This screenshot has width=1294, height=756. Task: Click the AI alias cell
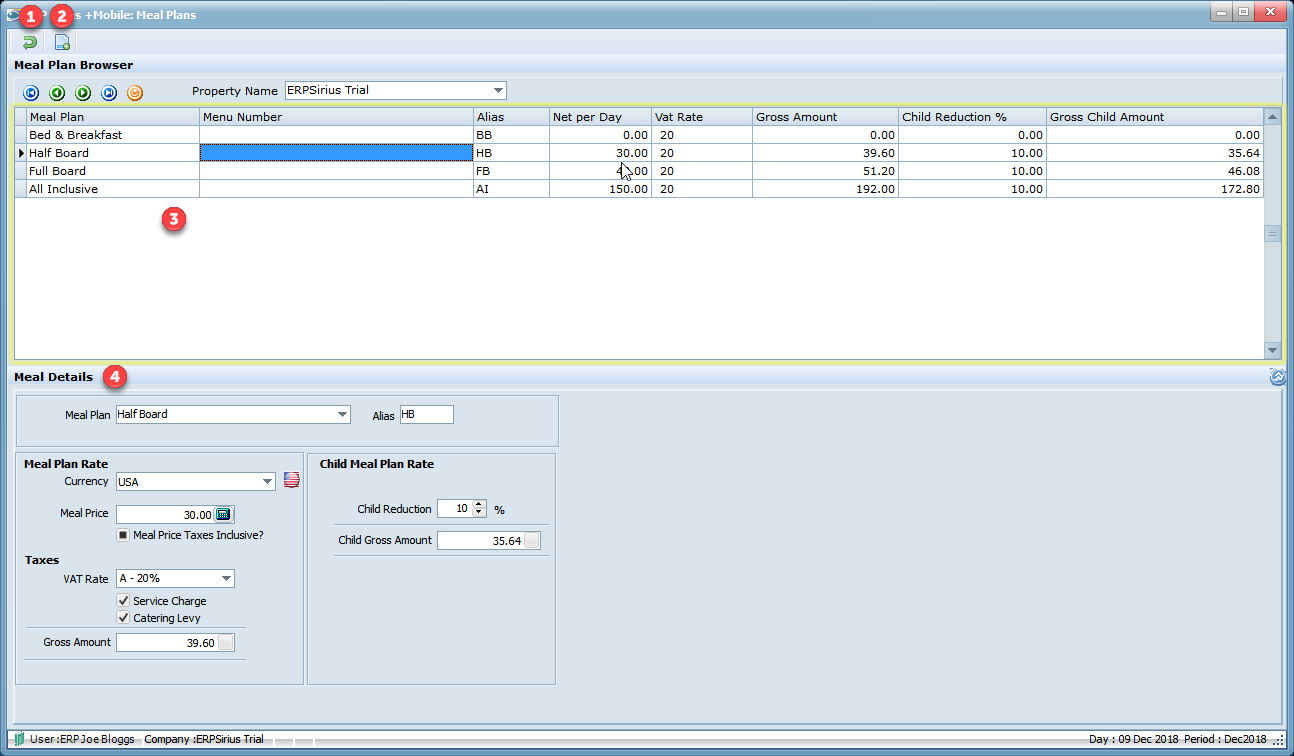[511, 189]
